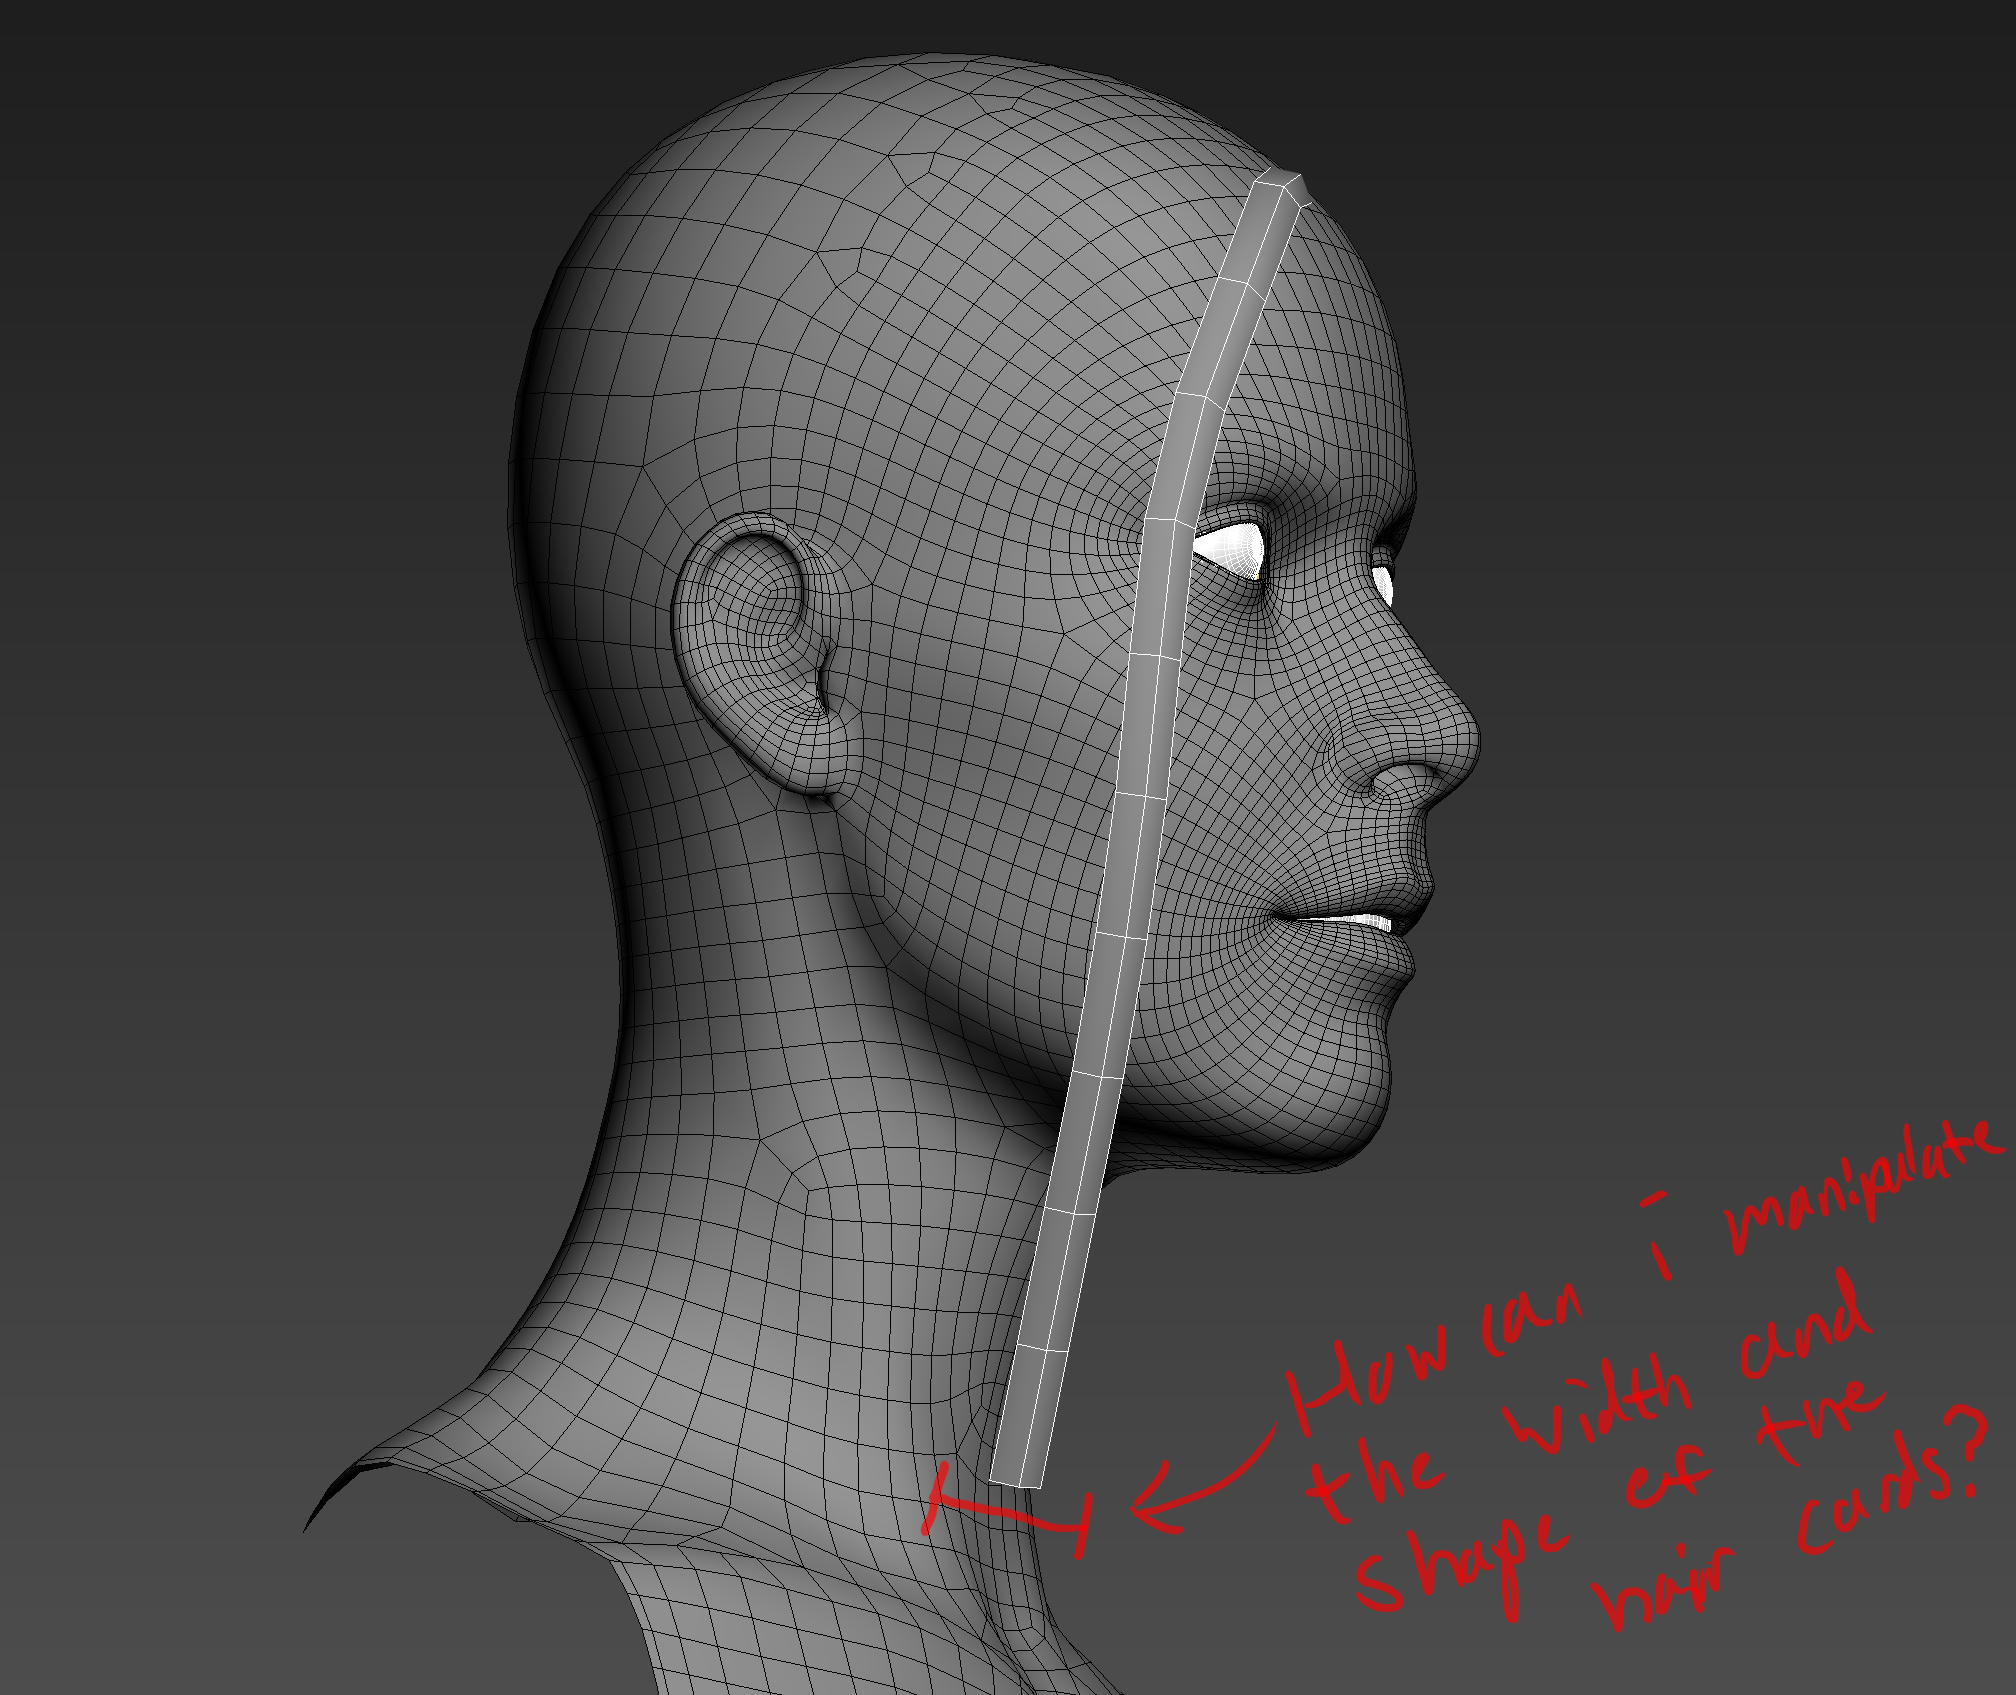The height and width of the screenshot is (1695, 2016).
Task: Click the far eye near the nose bridge
Action: pos(1383,583)
